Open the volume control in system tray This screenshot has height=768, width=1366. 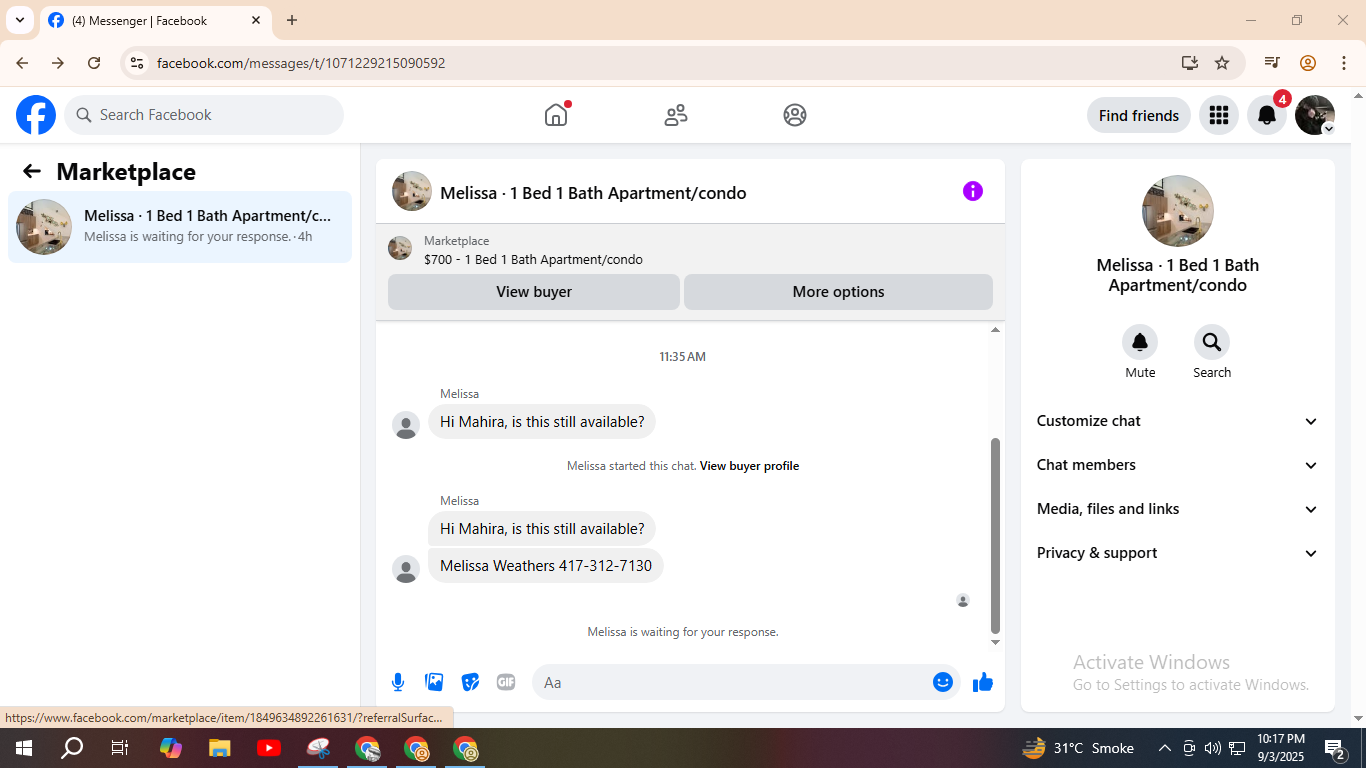point(1213,748)
